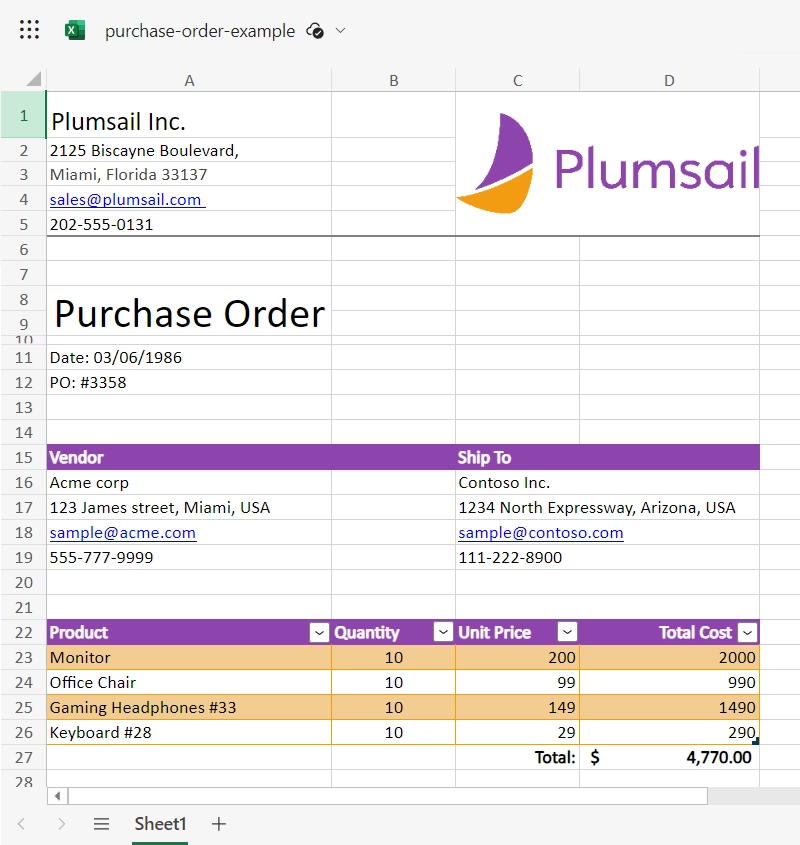The image size is (800, 845).
Task: Select row 22 header
Action: (x=23, y=632)
